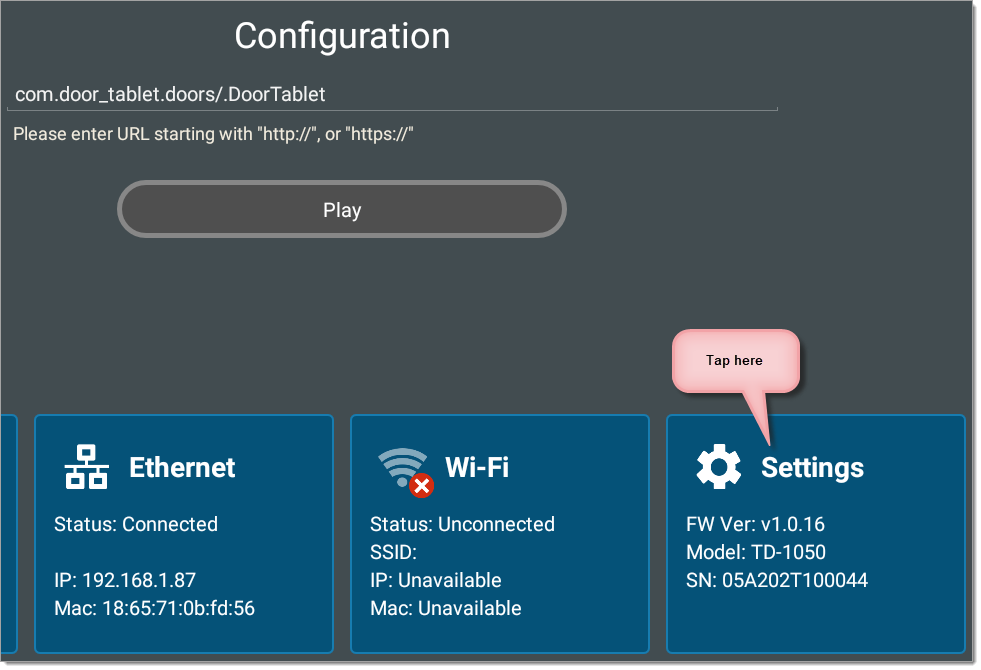Focus the com.door_tablet.doors URL input field
Screen dimensions: 981x670
[x=392, y=94]
